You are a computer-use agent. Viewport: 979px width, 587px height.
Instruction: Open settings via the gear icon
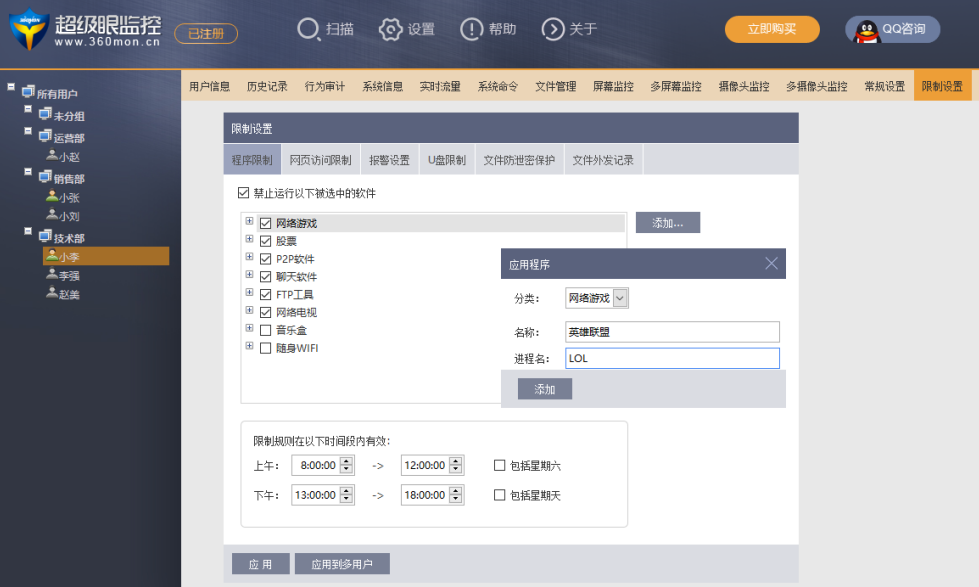tap(391, 30)
